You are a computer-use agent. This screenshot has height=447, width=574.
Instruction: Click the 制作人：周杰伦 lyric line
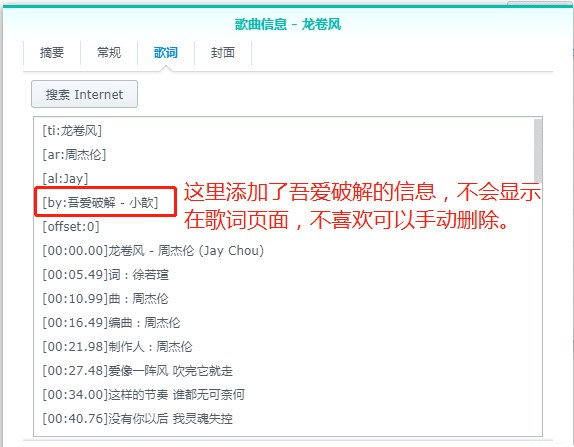(x=117, y=346)
